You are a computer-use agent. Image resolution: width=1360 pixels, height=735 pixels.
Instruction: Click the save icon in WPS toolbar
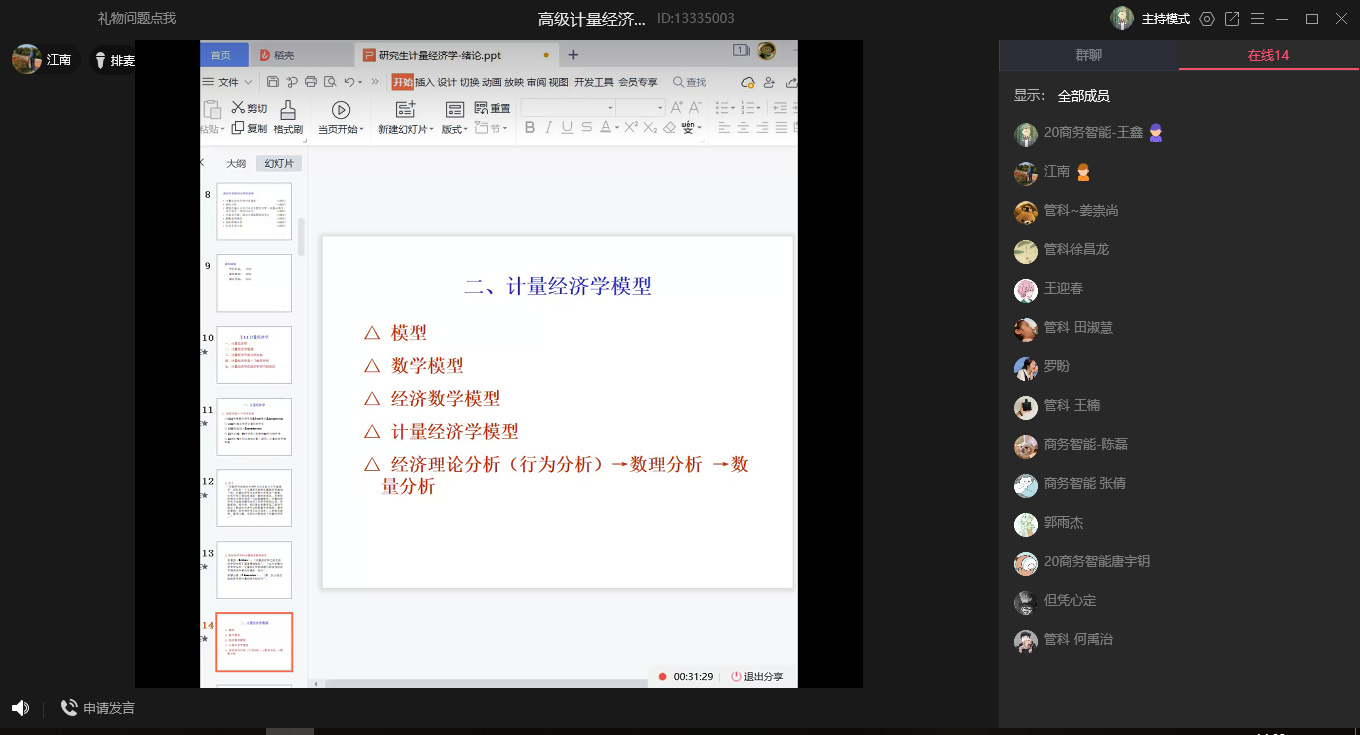pos(272,82)
